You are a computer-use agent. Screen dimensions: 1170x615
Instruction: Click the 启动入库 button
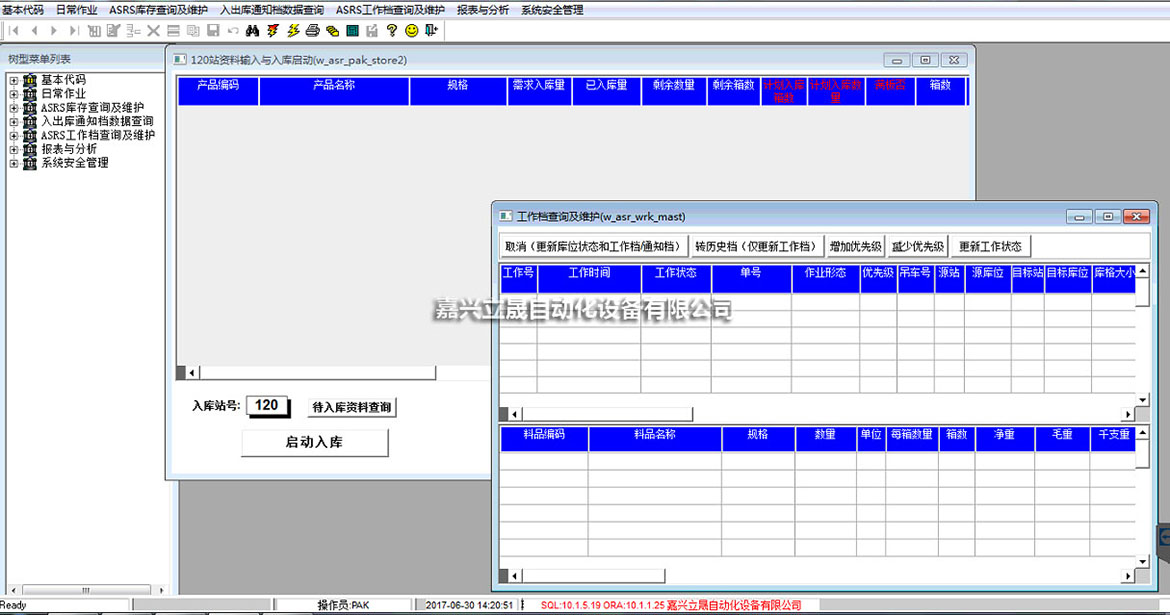315,442
